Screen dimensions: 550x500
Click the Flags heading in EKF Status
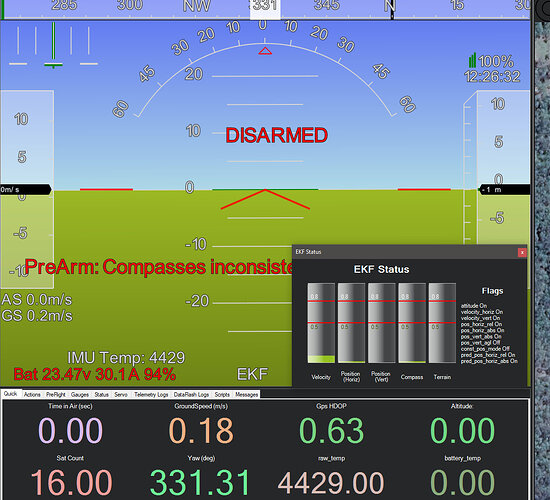pyautogui.click(x=492, y=291)
